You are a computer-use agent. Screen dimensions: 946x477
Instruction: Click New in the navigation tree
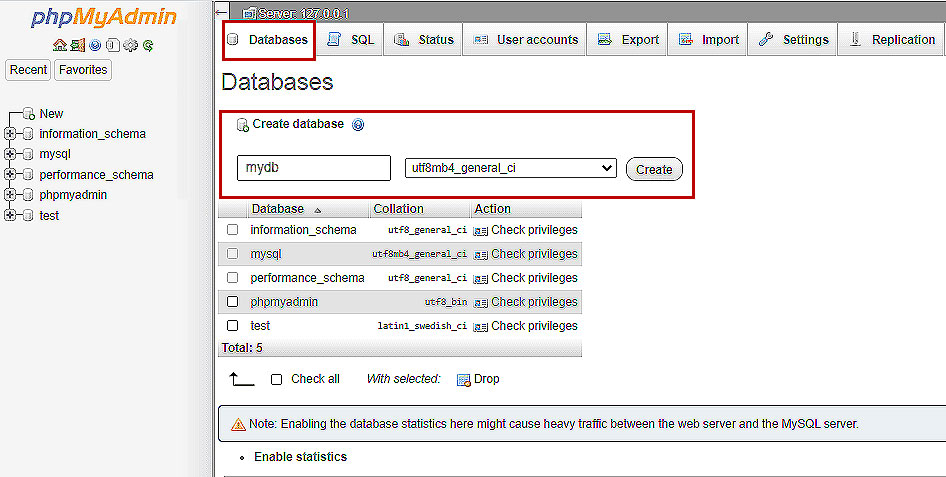[x=51, y=113]
